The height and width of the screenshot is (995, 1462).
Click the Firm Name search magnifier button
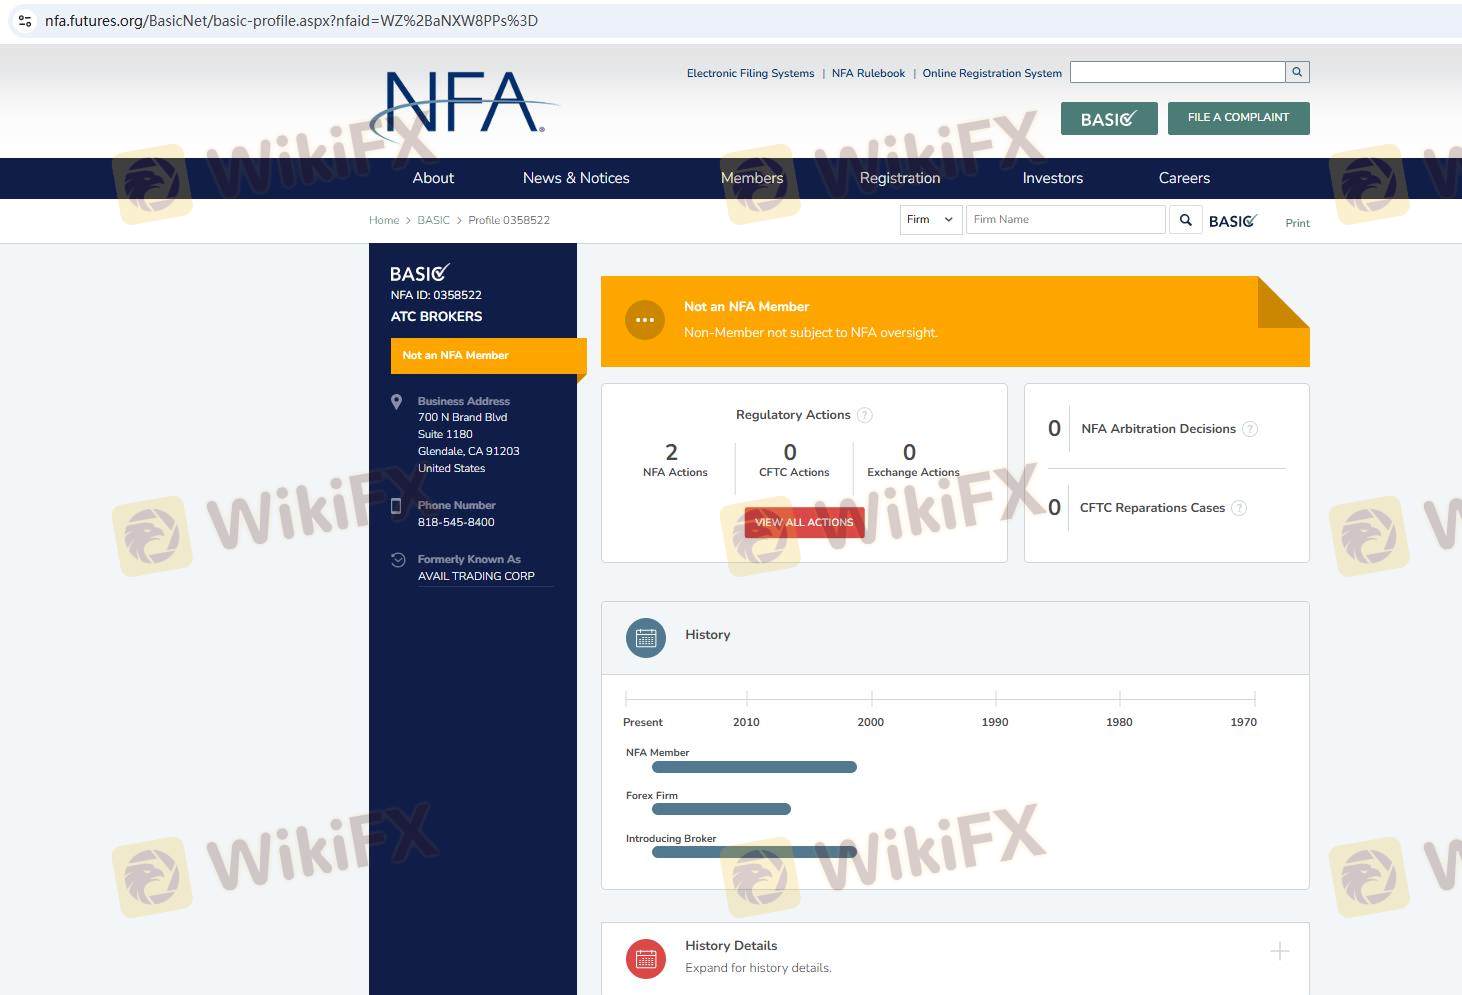1185,220
